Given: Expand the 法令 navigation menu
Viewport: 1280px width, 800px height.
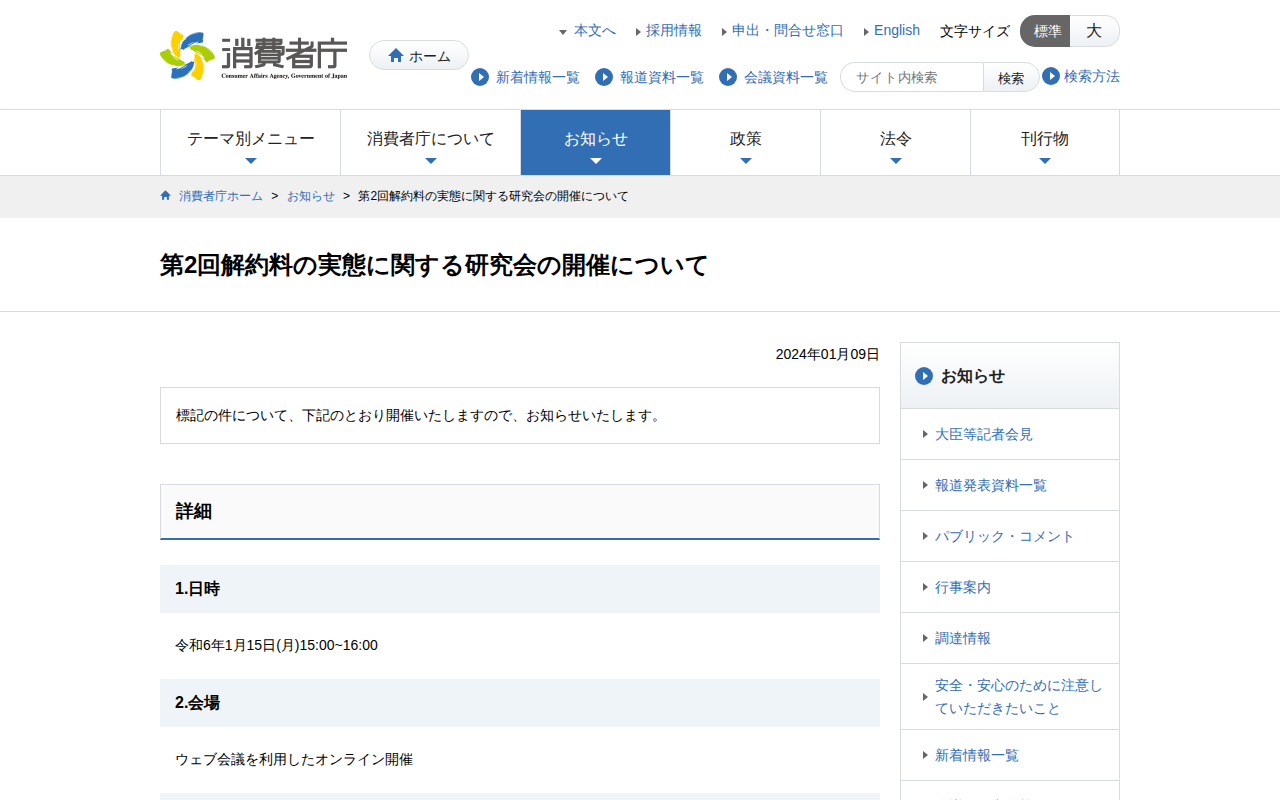Looking at the screenshot, I should 895,143.
